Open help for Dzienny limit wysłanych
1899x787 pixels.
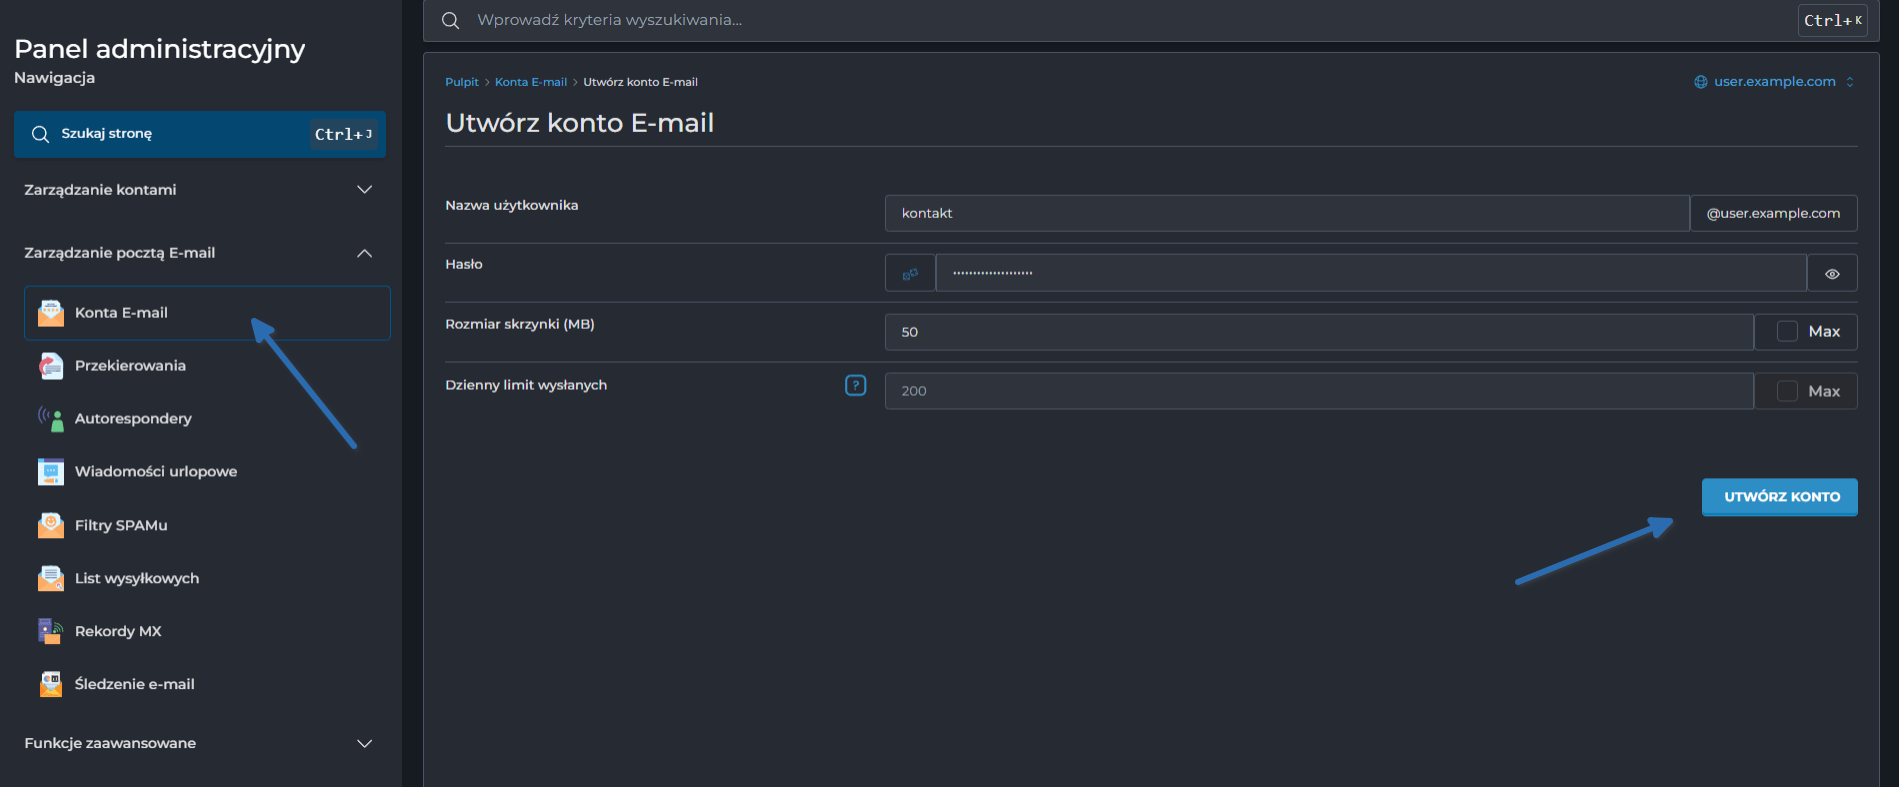[x=855, y=385]
